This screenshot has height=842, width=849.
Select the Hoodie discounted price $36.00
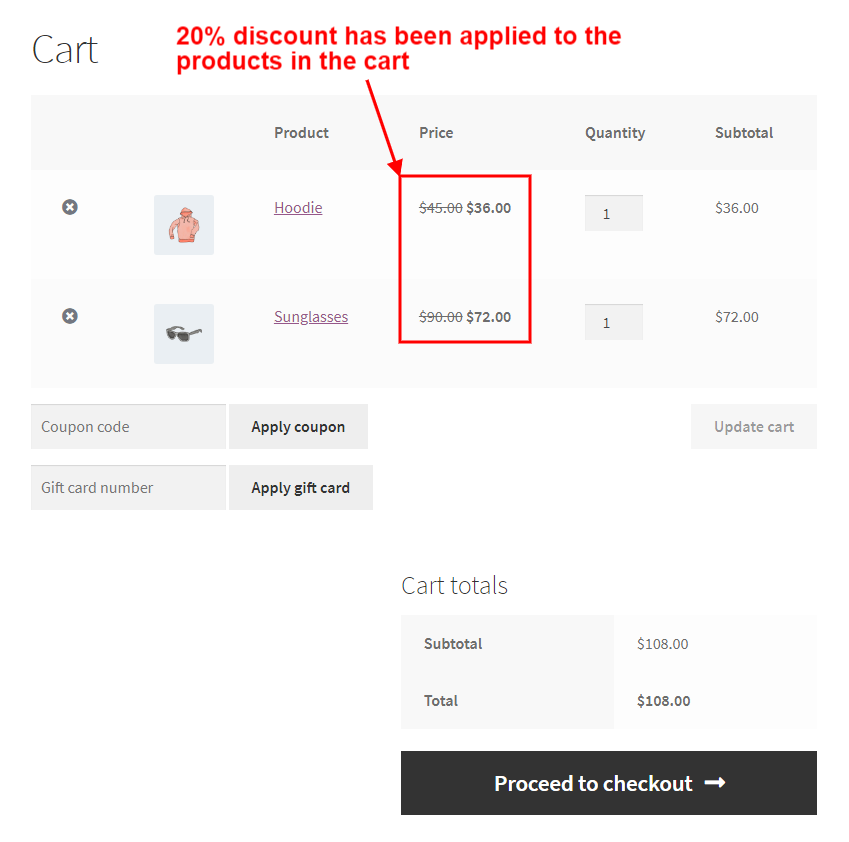488,208
